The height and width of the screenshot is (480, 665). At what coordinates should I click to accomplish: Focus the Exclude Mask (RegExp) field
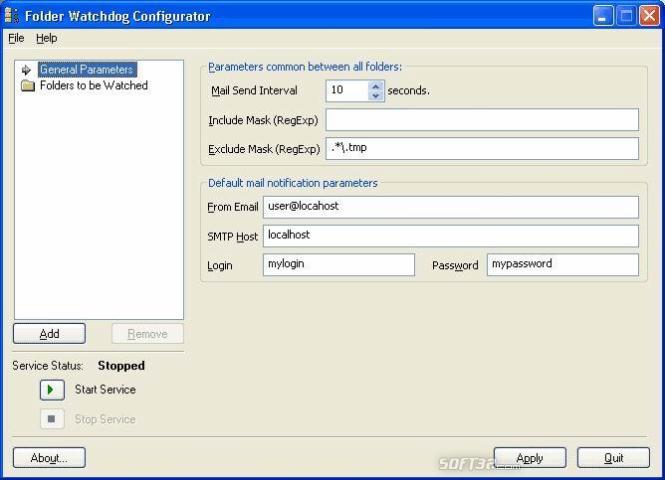pyautogui.click(x=482, y=148)
